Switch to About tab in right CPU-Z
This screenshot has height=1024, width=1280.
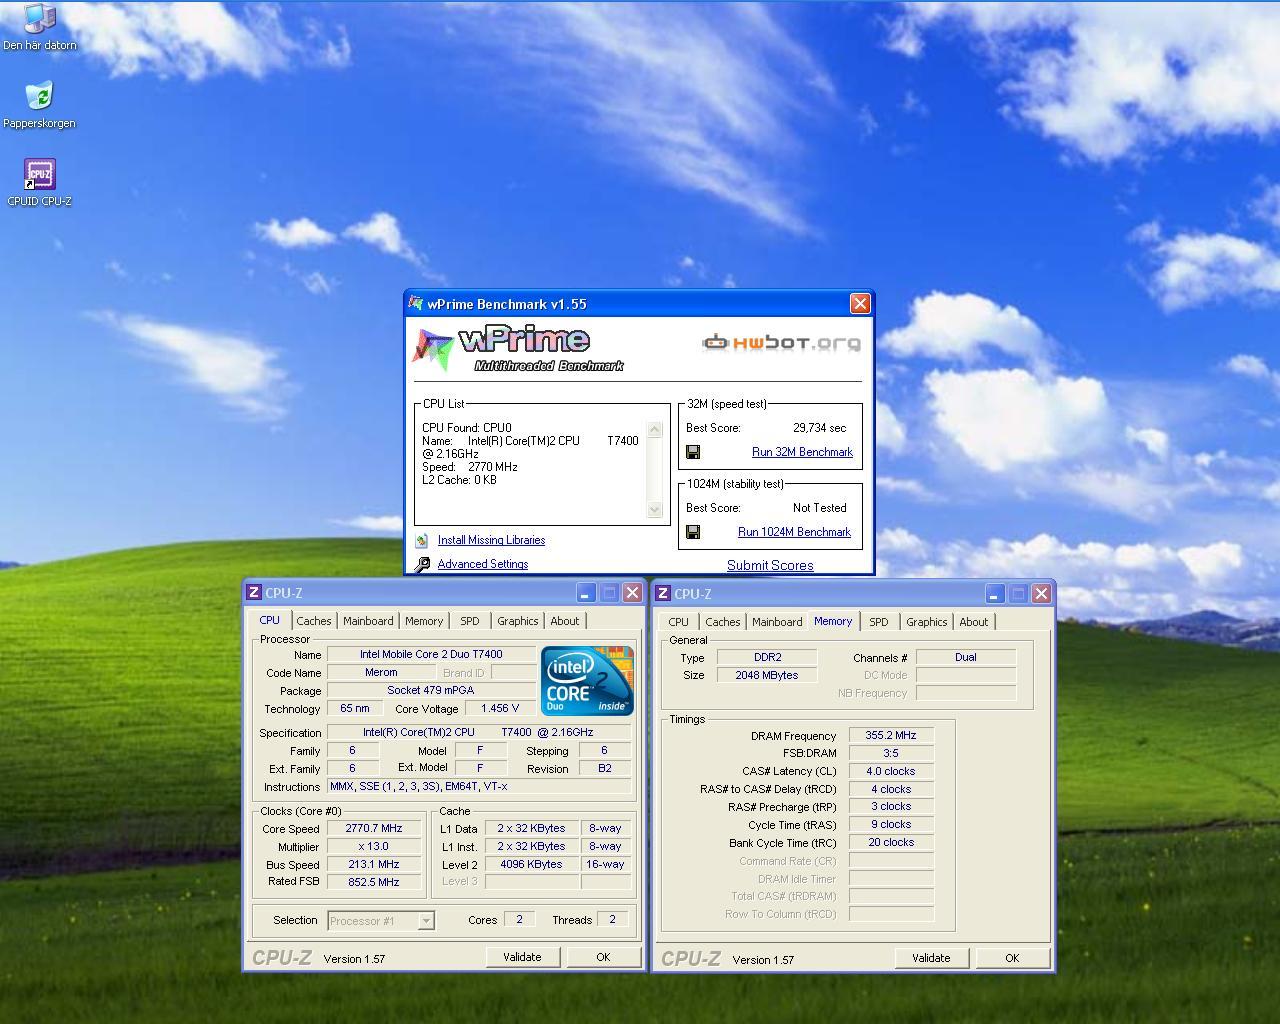click(974, 622)
